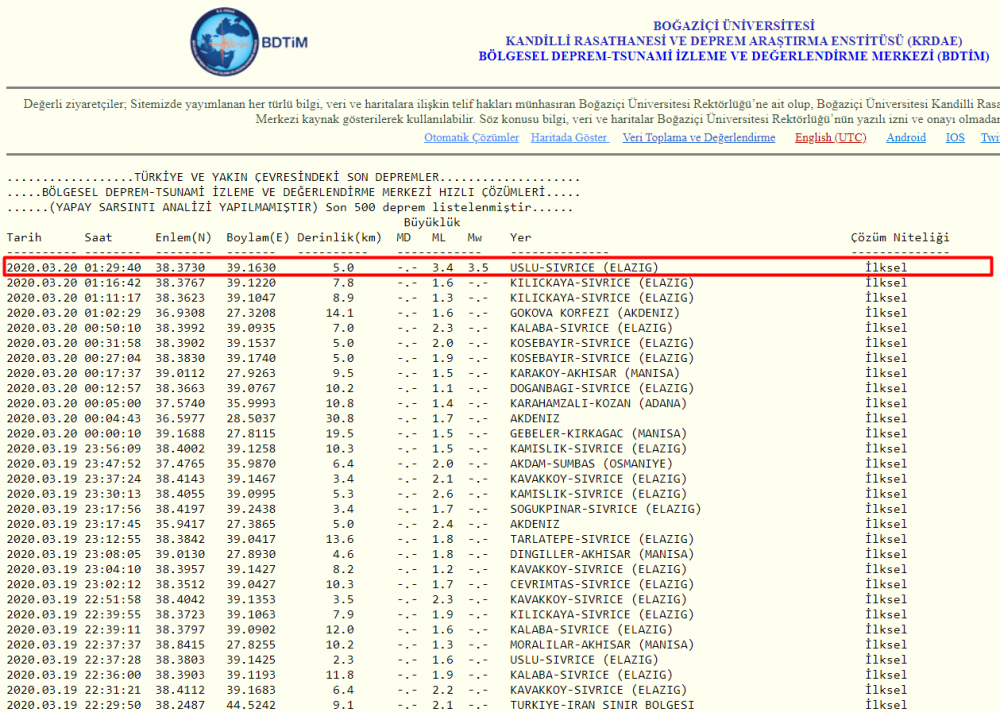This screenshot has height=712, width=1000.
Task: Open the Haritada Göster link
Action: pos(569,138)
